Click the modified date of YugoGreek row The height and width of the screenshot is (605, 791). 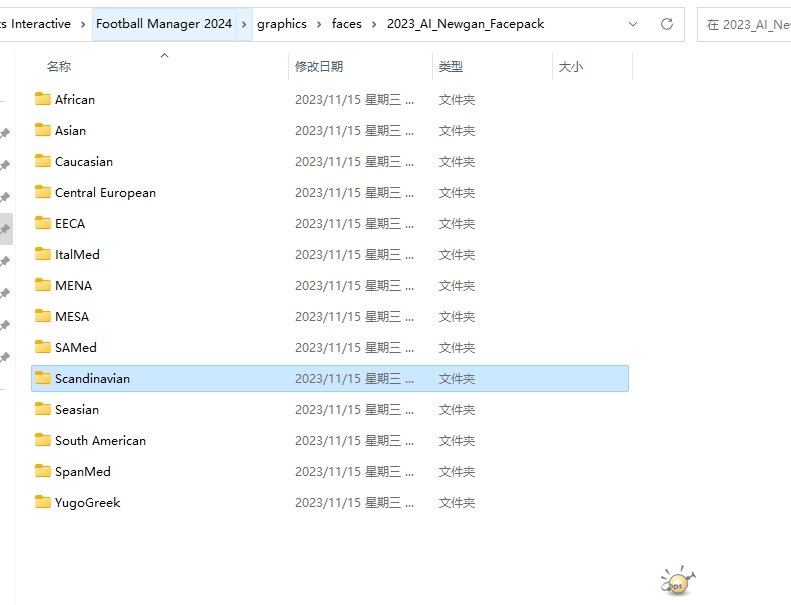click(354, 503)
